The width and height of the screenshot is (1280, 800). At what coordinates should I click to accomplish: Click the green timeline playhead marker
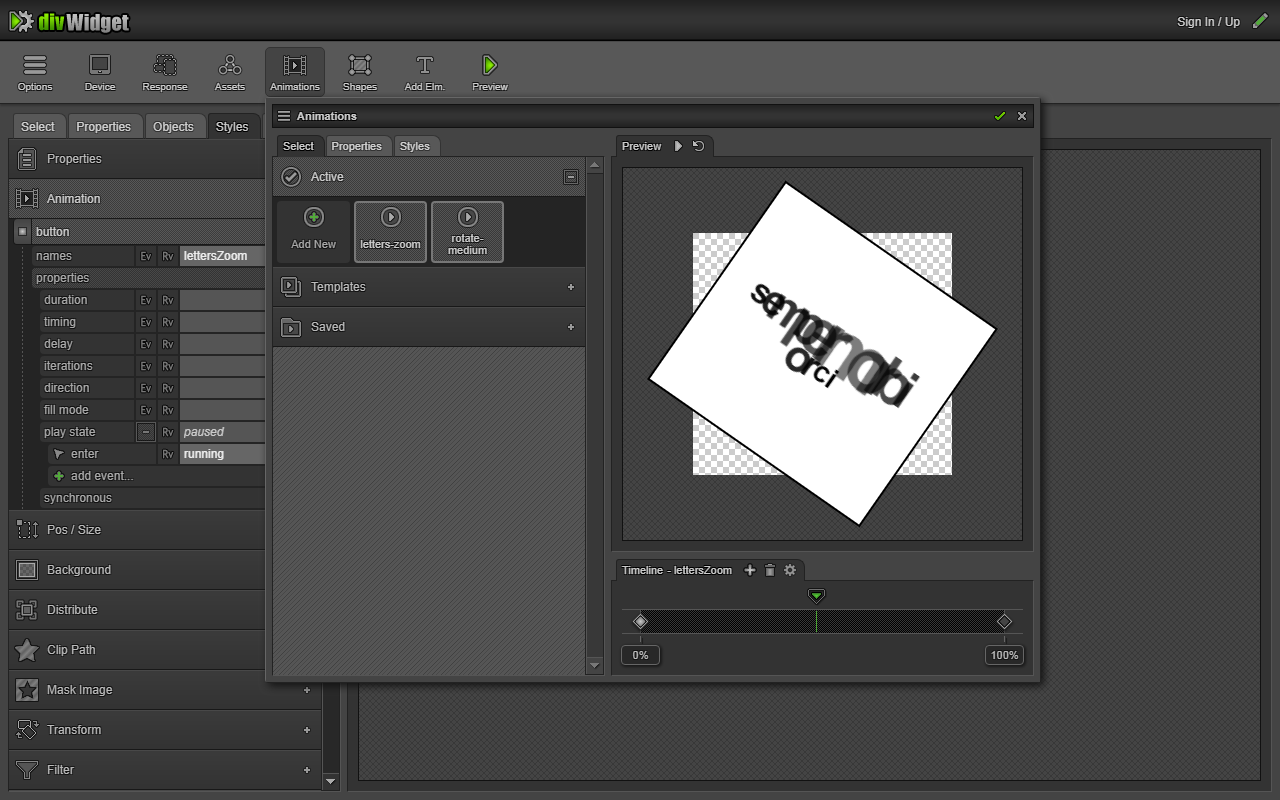coord(816,596)
